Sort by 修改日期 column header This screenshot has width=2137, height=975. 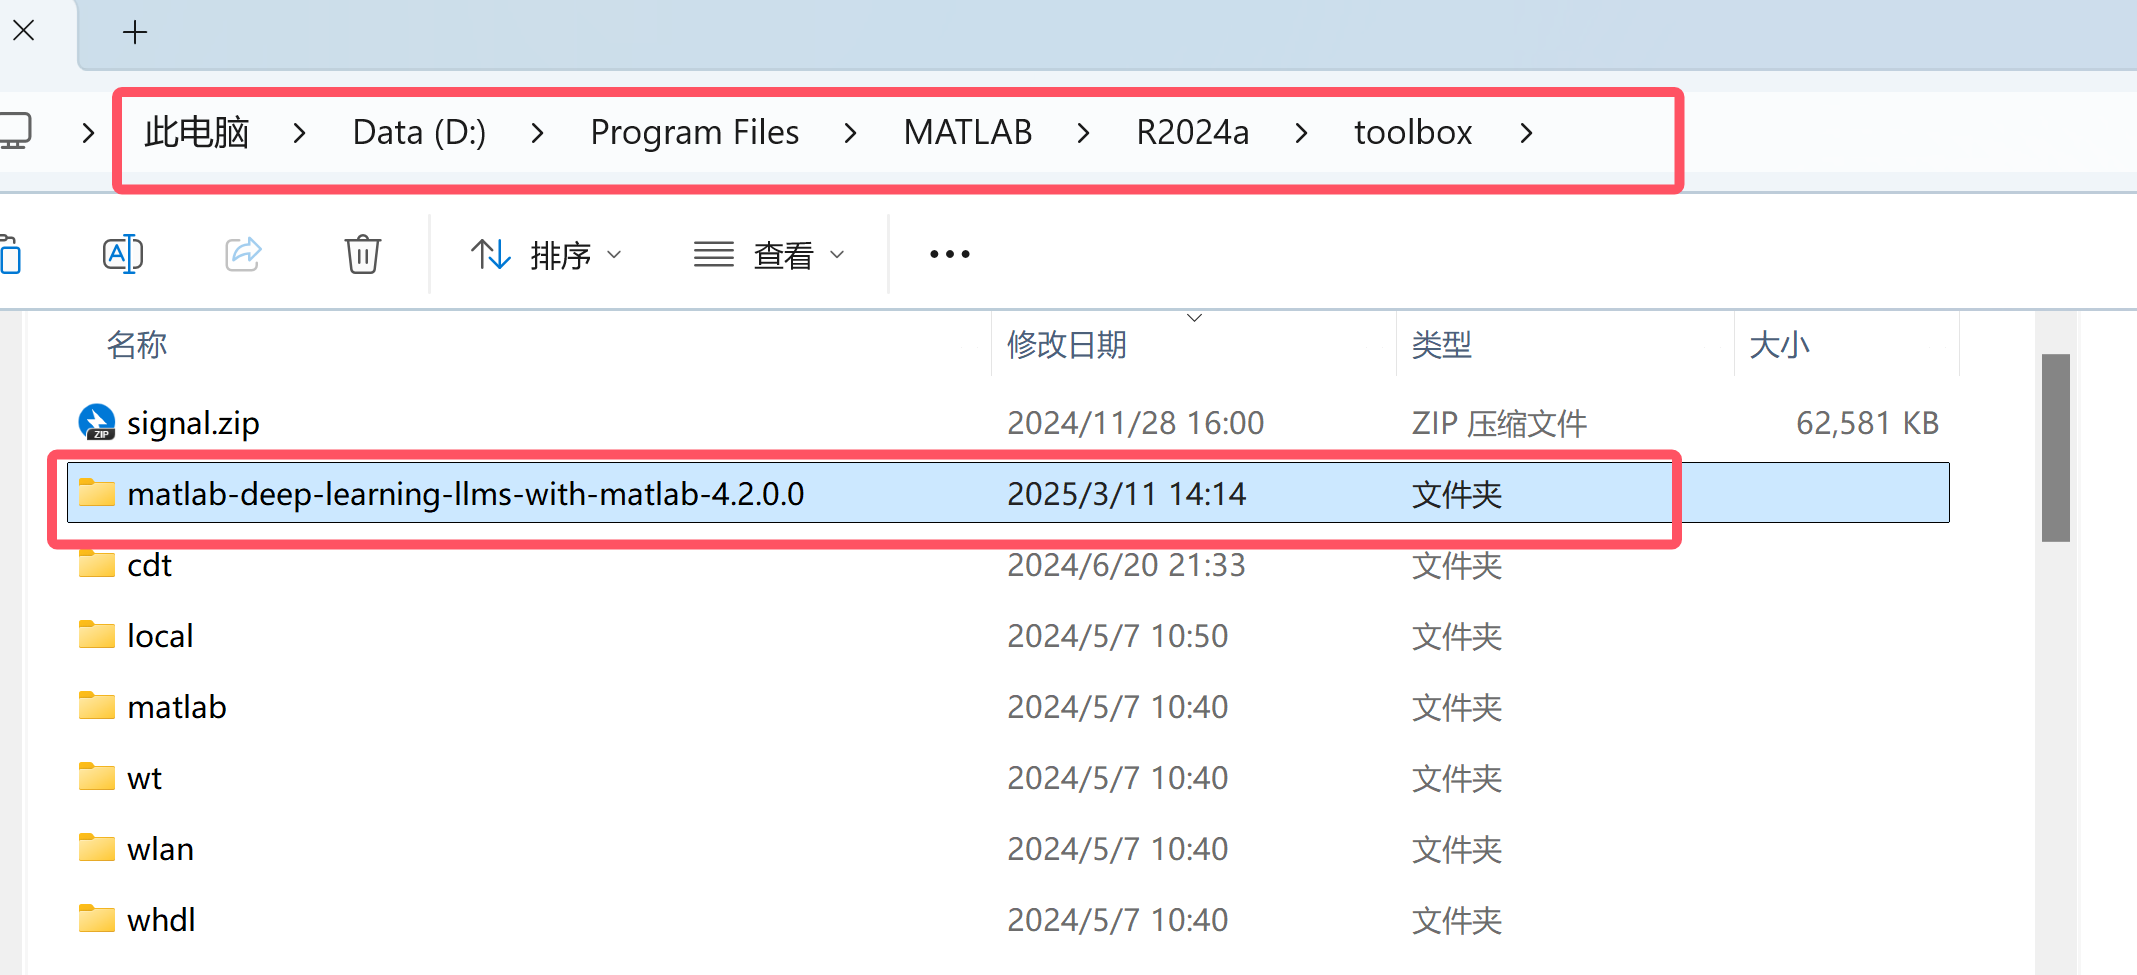click(1066, 345)
